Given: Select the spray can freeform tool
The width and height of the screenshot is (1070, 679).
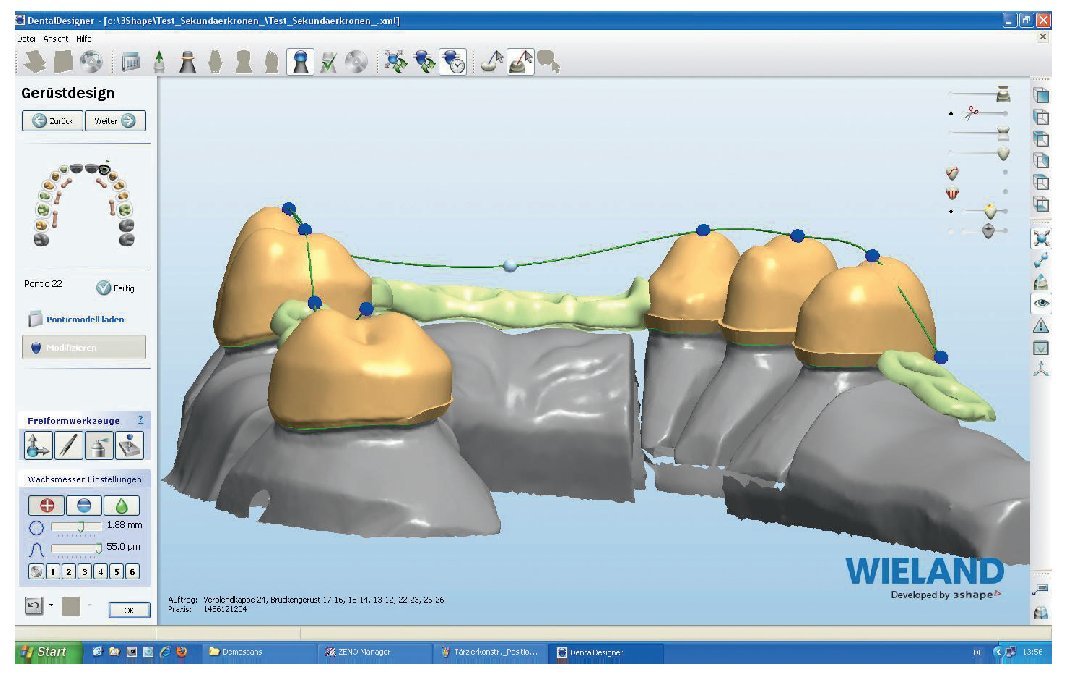Looking at the screenshot, I should pos(99,446).
